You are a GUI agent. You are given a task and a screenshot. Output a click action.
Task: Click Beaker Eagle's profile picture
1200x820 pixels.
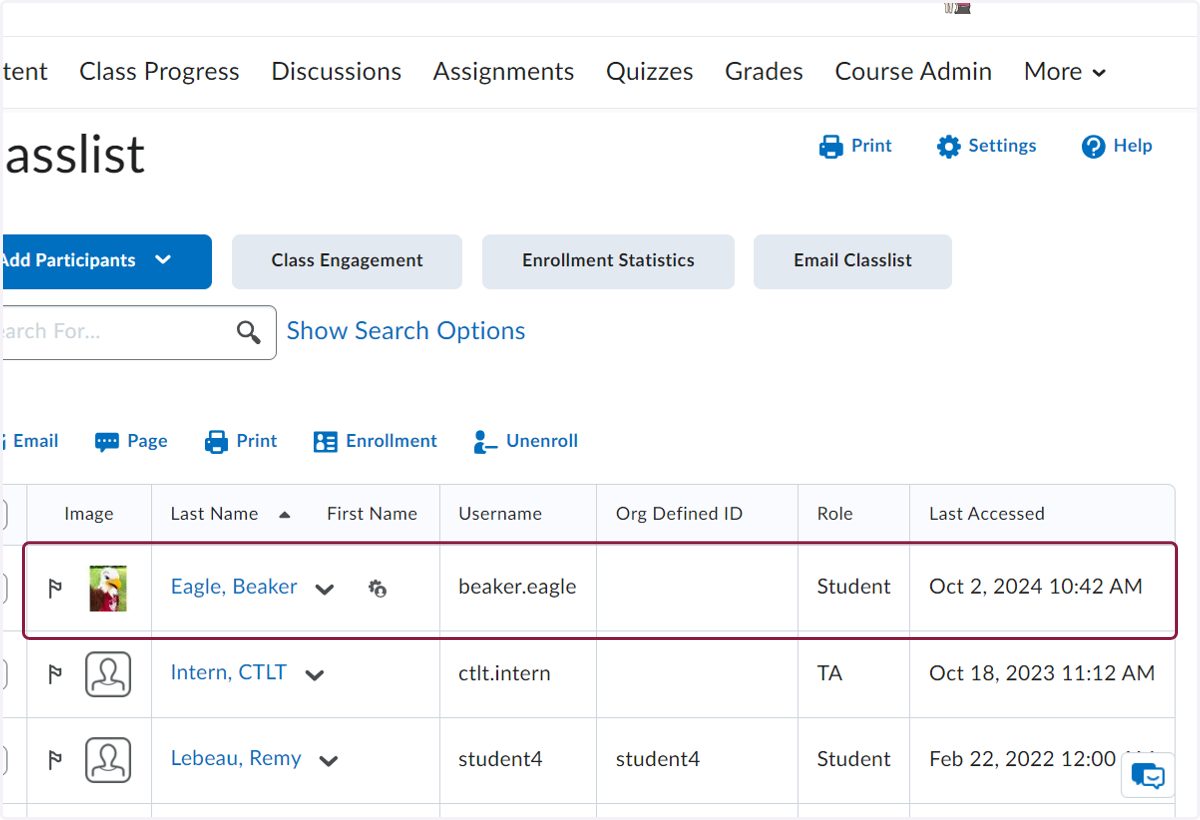coord(108,588)
